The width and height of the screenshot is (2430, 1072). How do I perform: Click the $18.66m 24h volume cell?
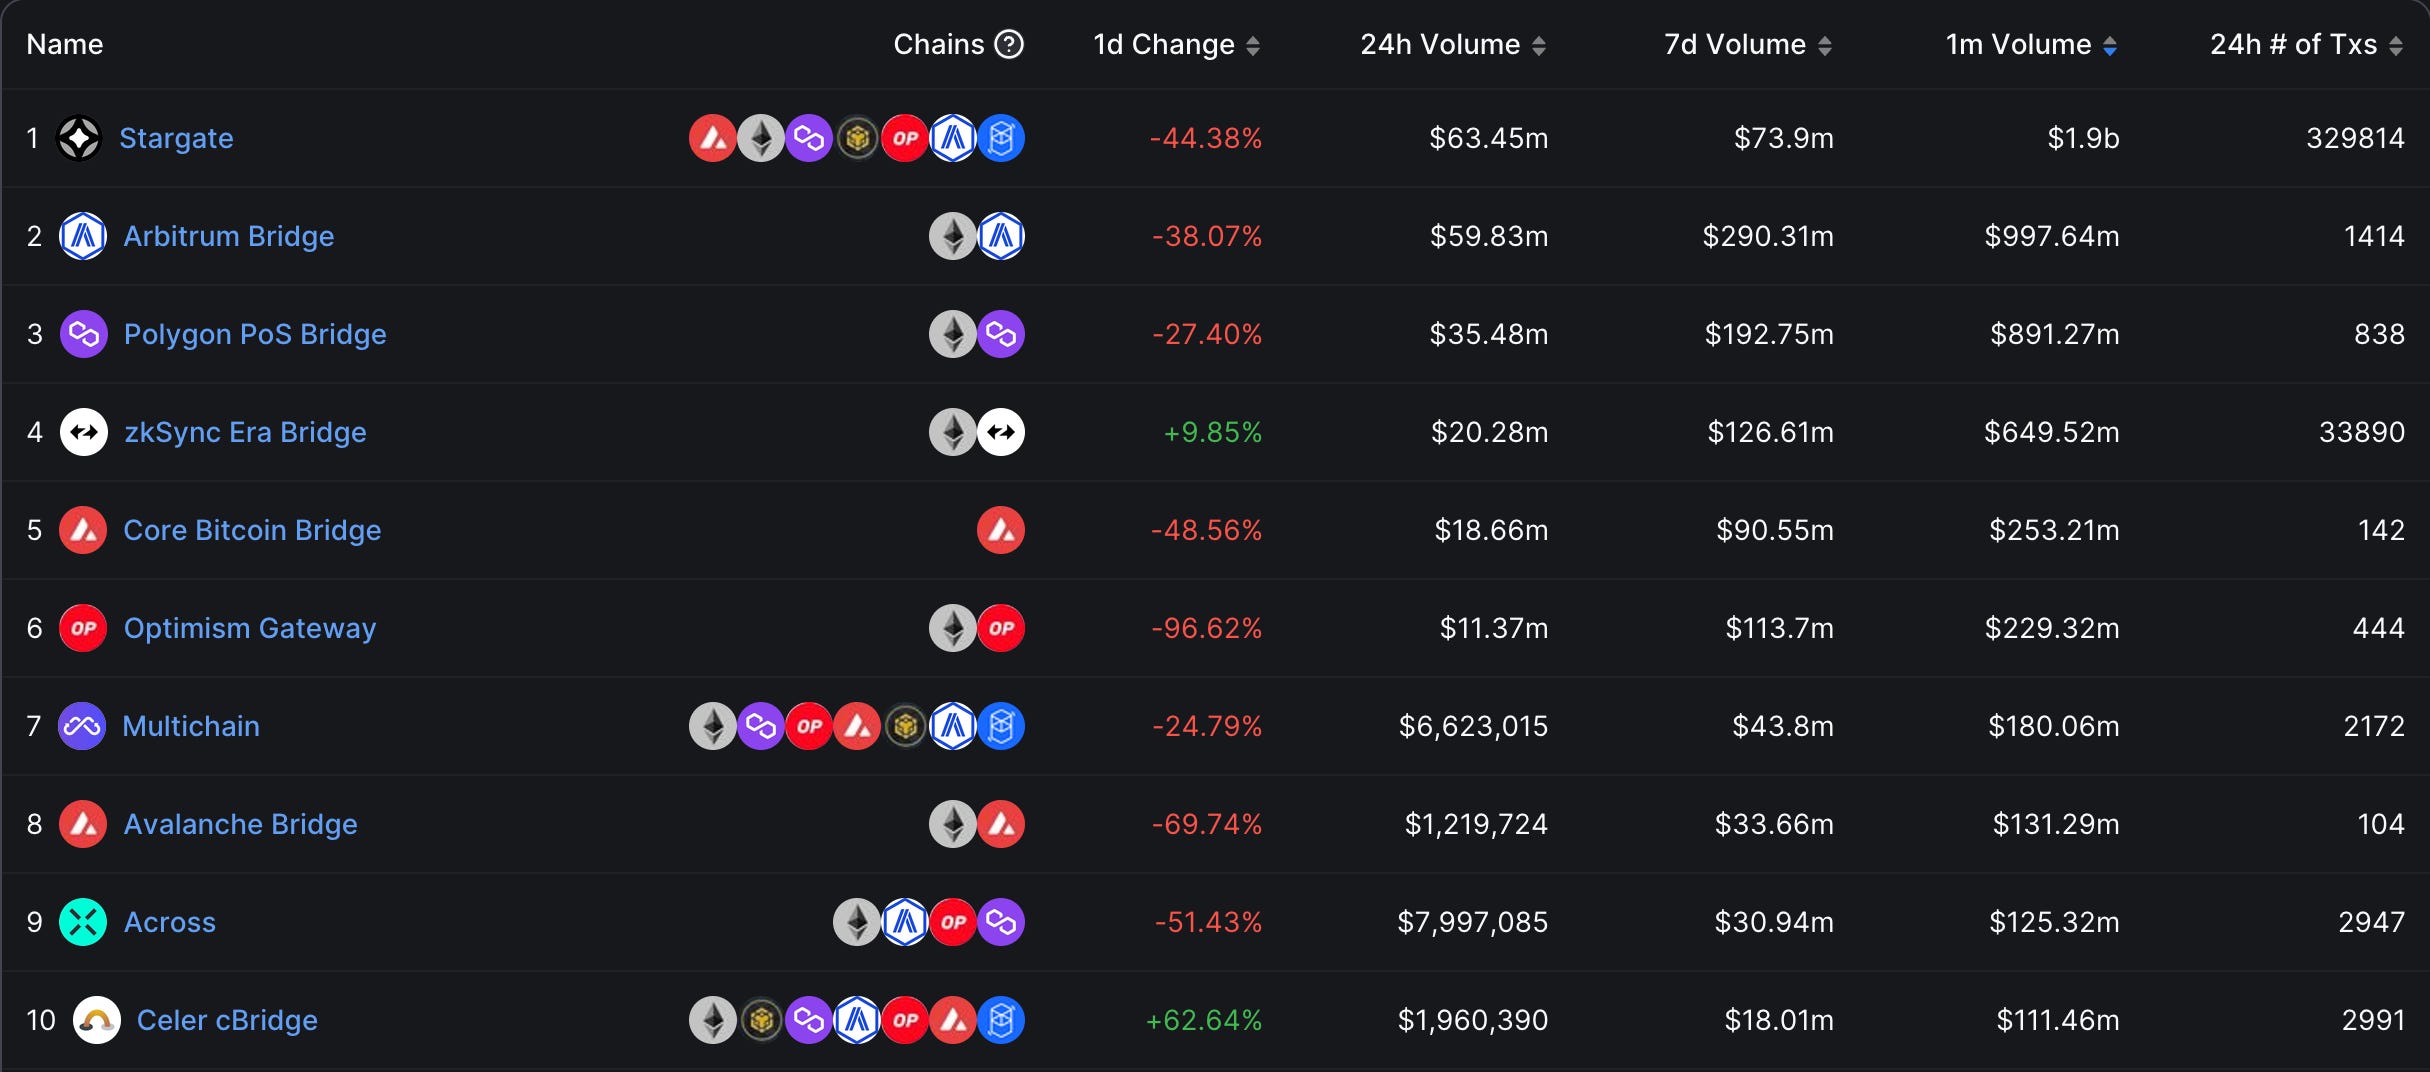(1491, 530)
